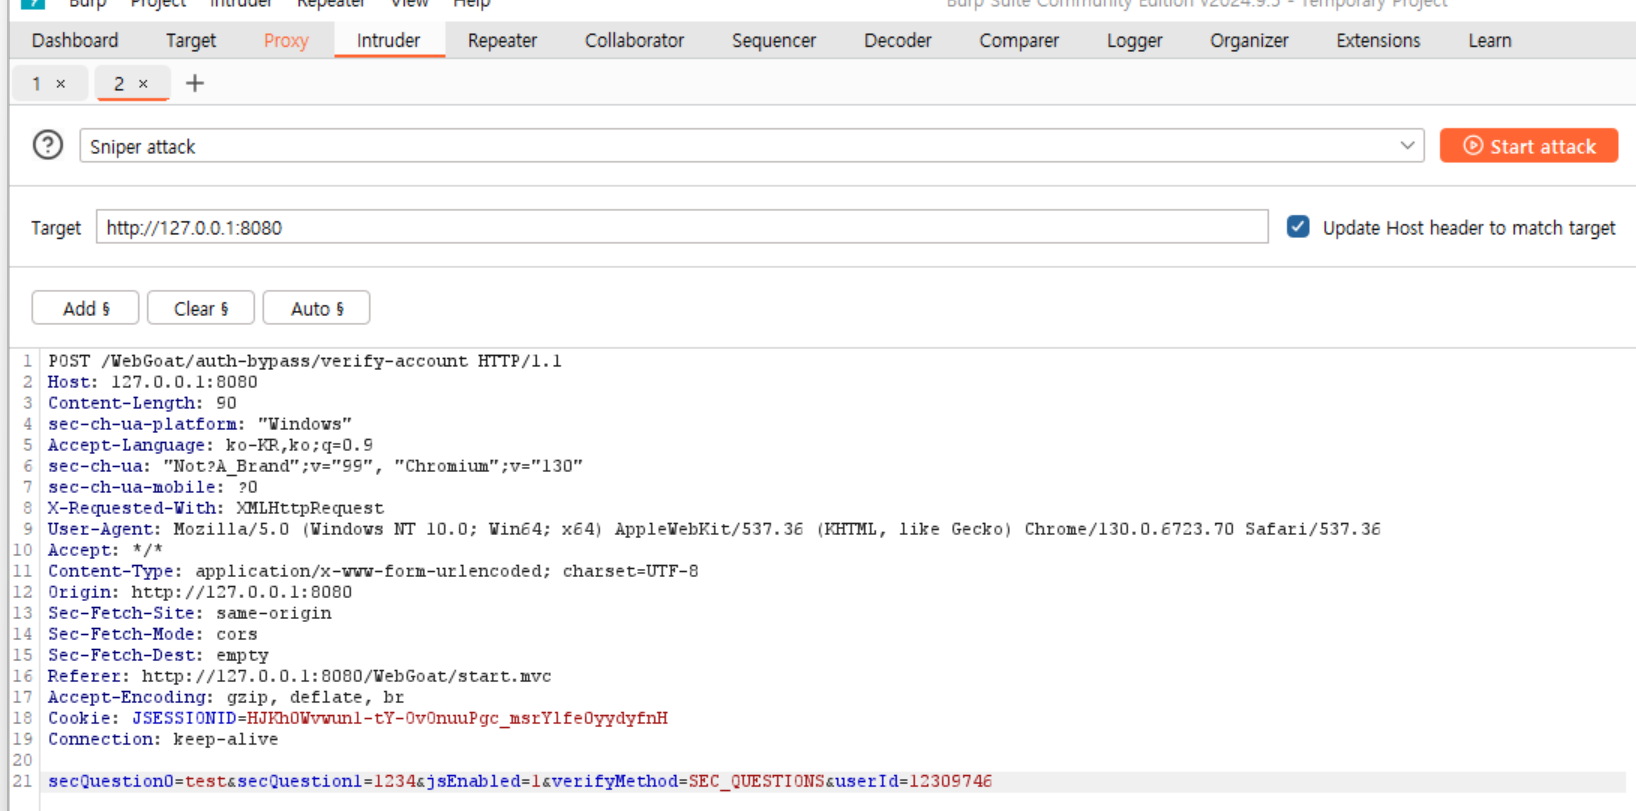Open the Organizer tab

[x=1249, y=41]
